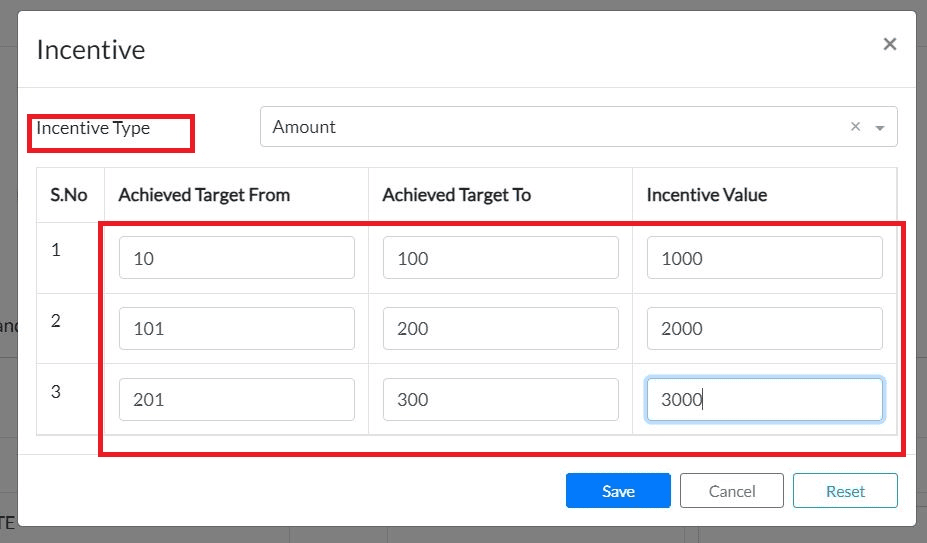
Task: Focus row 2 Achieved Target To field
Action: 500,328
